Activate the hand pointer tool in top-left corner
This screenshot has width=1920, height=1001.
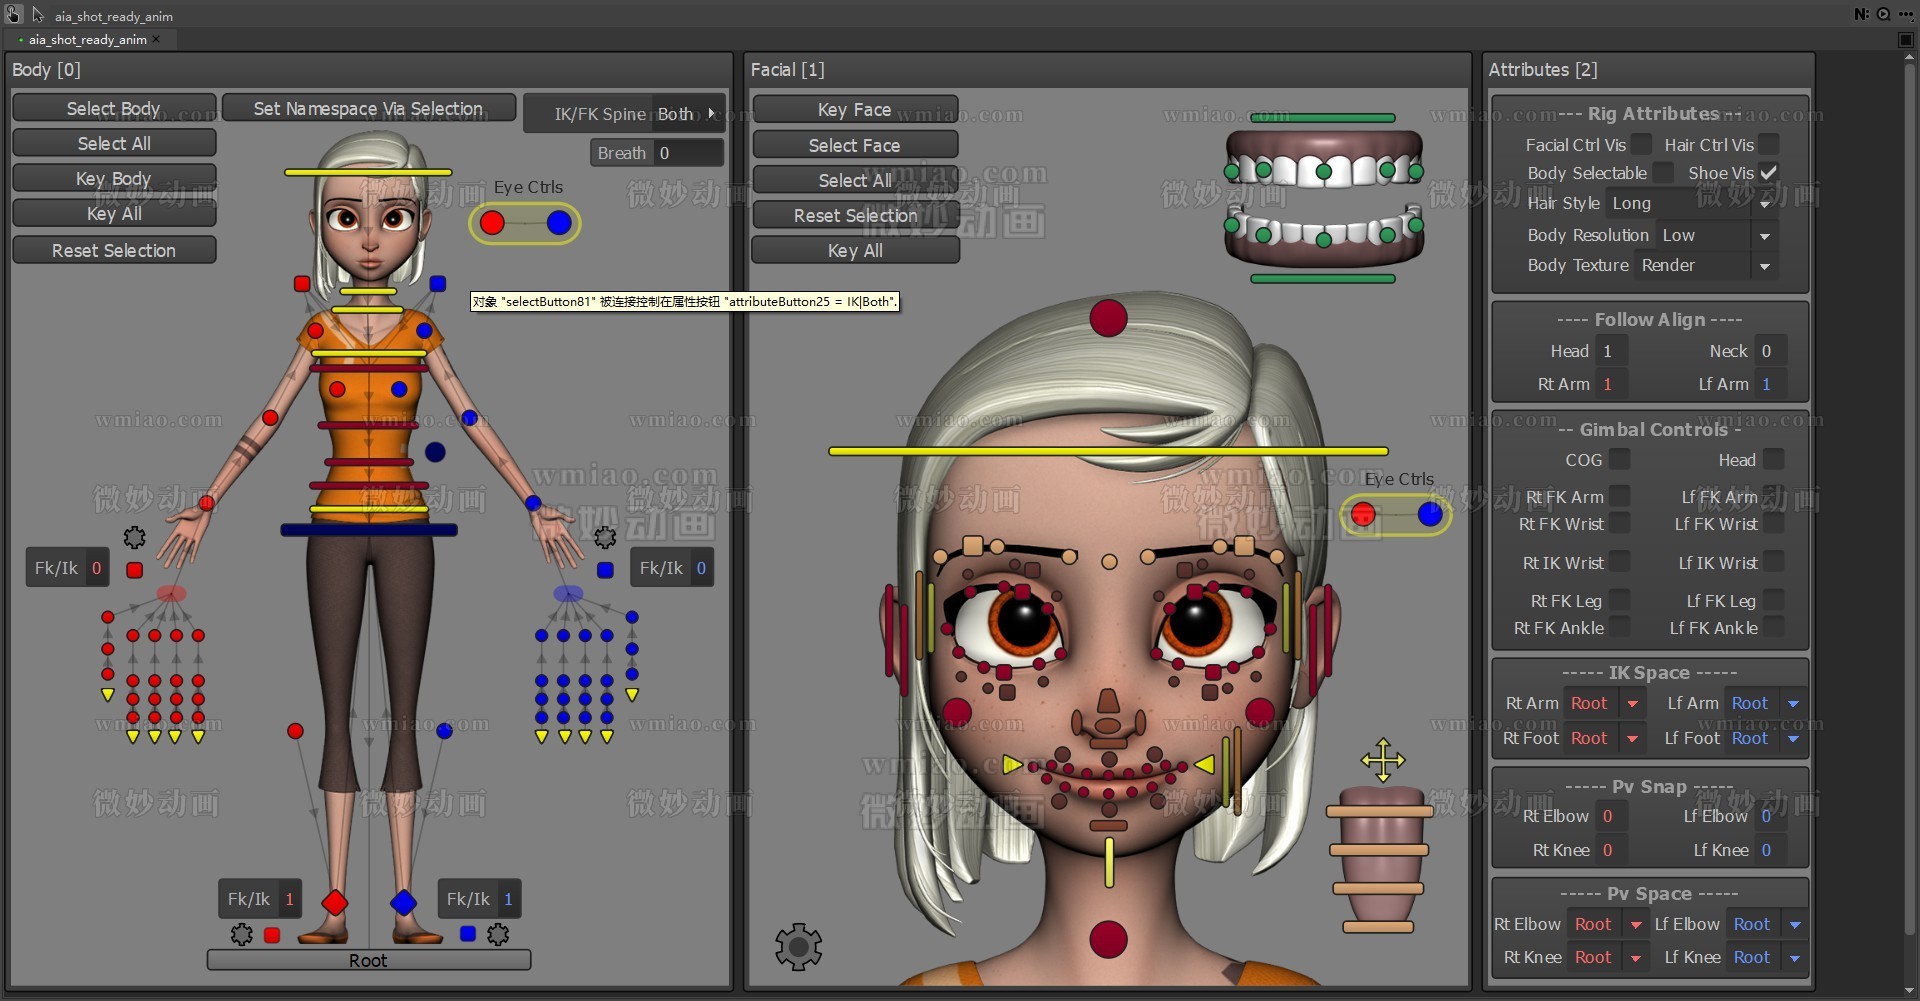pyautogui.click(x=14, y=15)
